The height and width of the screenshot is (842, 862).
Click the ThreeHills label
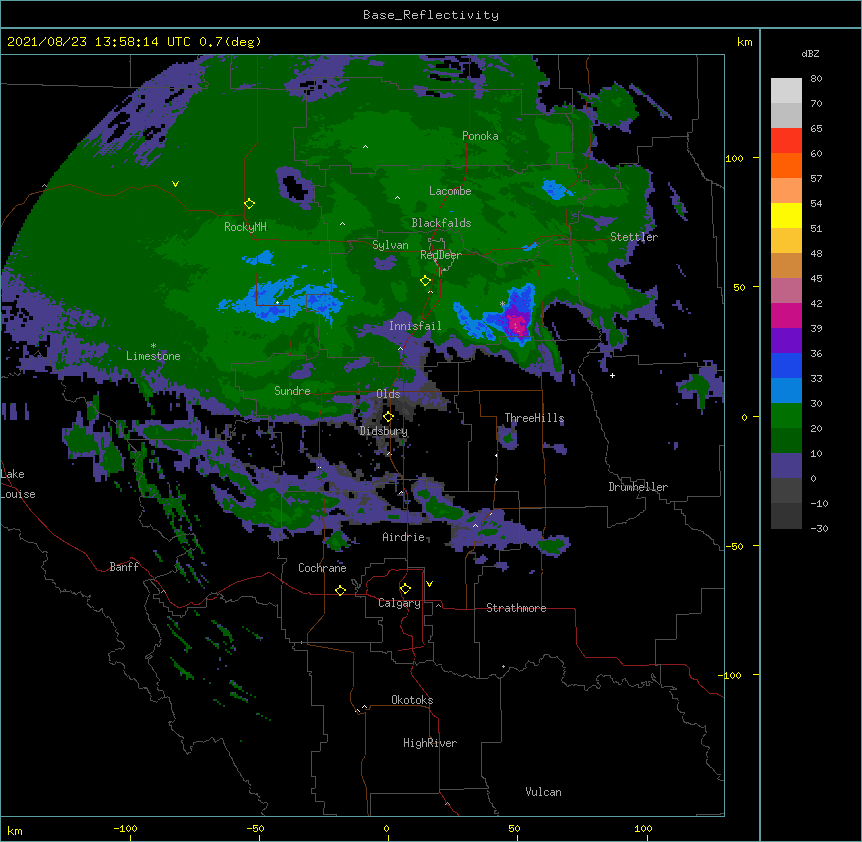tap(534, 418)
